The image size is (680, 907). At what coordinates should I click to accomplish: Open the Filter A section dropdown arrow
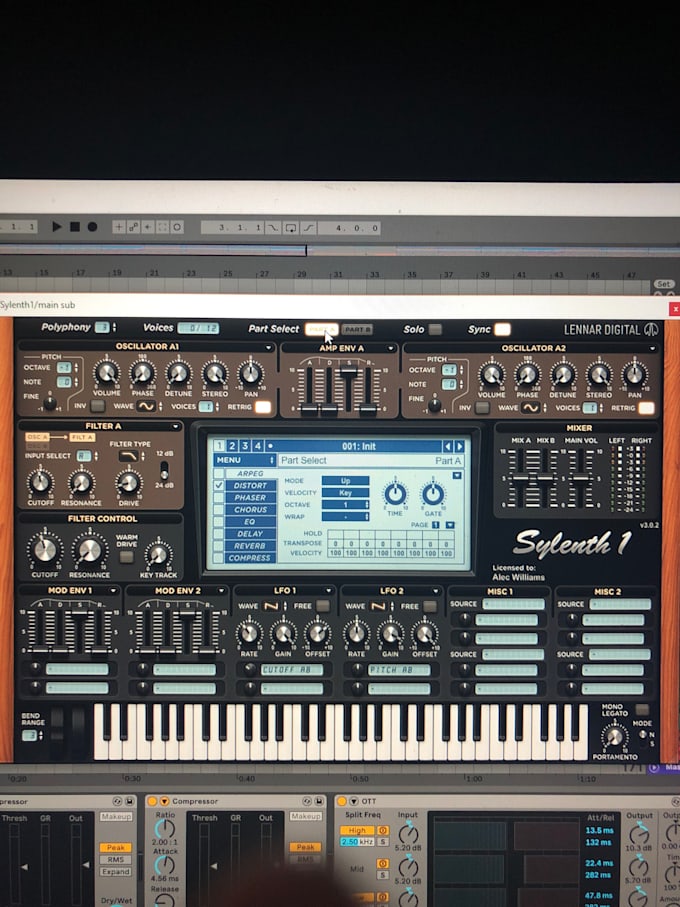tap(175, 426)
